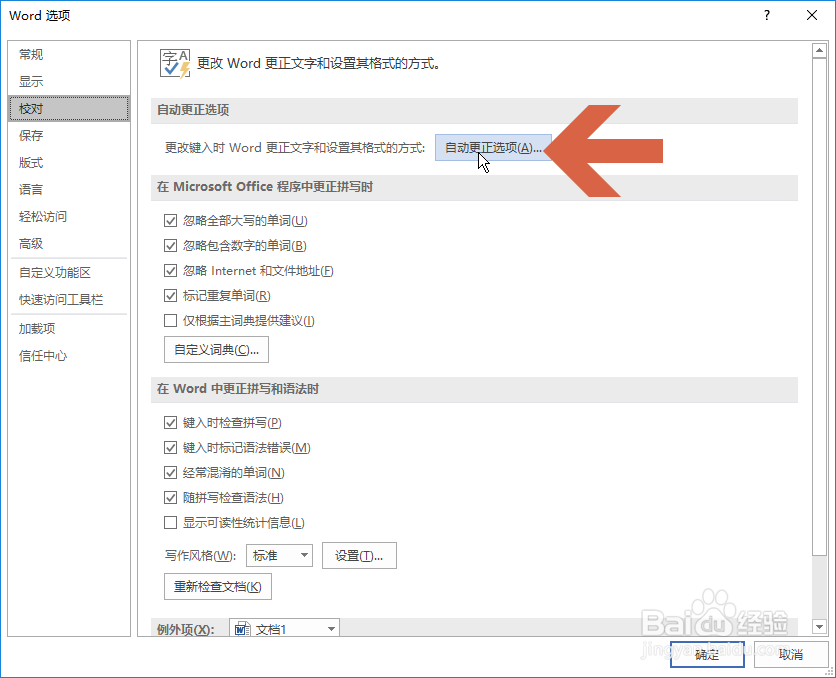Toggle 键入时标记语法错误 checkbox
Viewport: 836px width, 678px height.
pos(171,448)
